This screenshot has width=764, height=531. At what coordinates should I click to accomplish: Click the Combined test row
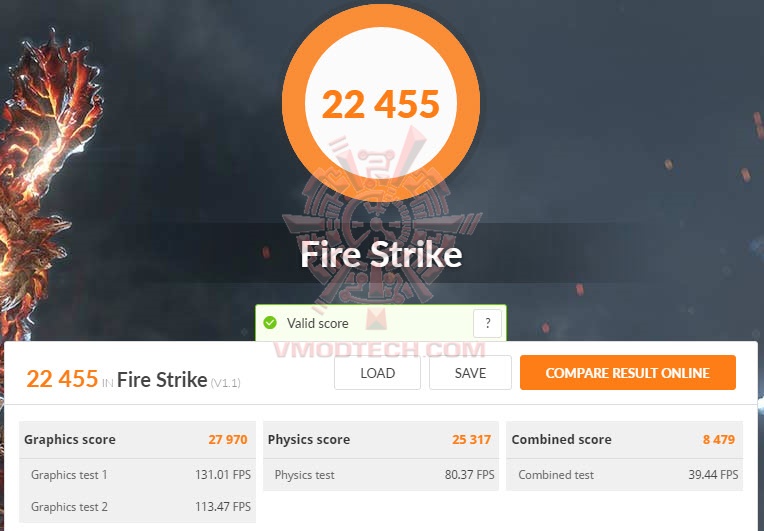point(625,474)
